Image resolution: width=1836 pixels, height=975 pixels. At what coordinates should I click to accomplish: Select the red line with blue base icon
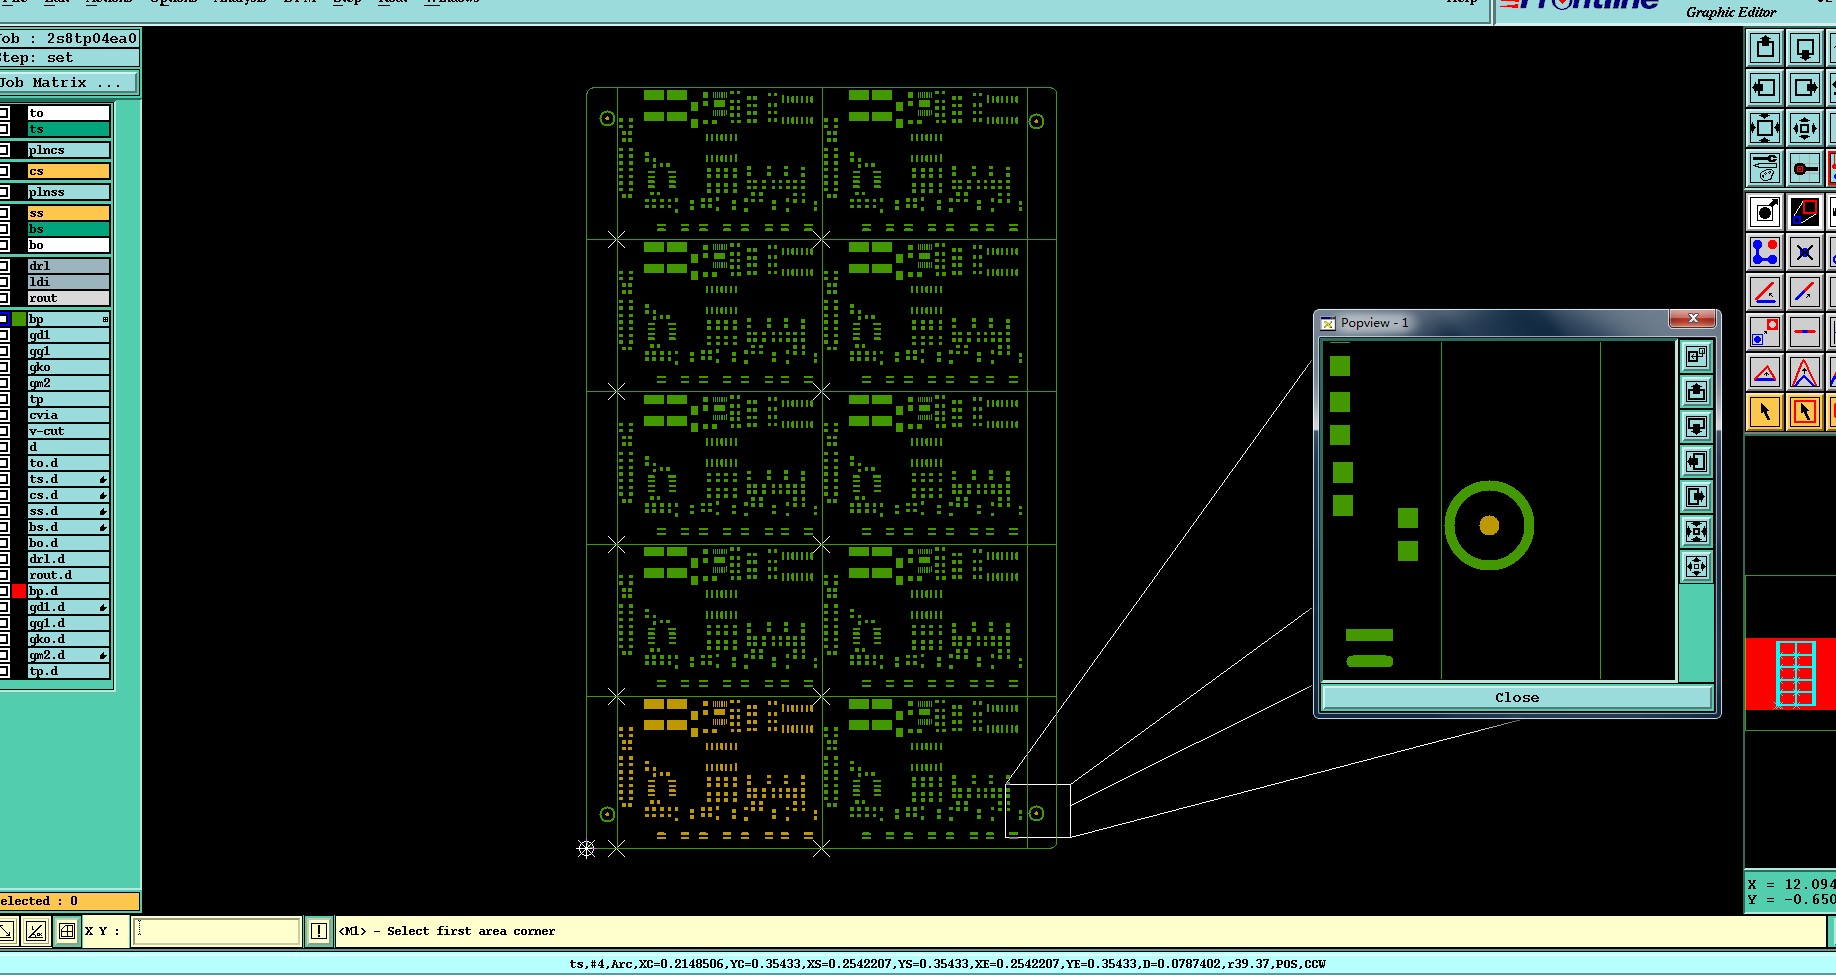click(1765, 293)
